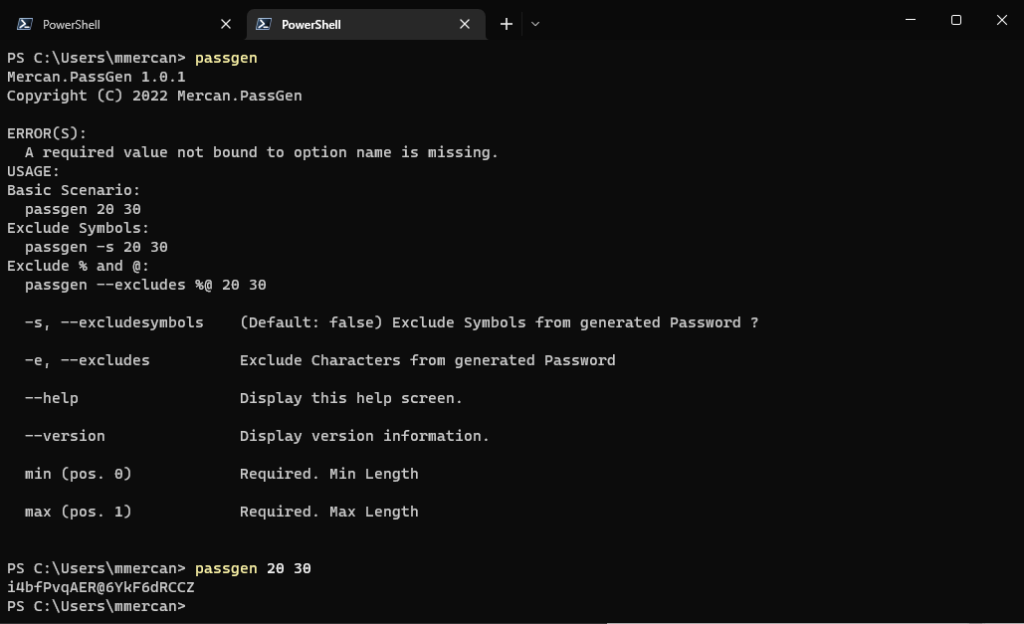Click the '-s, --excludesymbols' option text
1024x624 pixels.
point(114,322)
